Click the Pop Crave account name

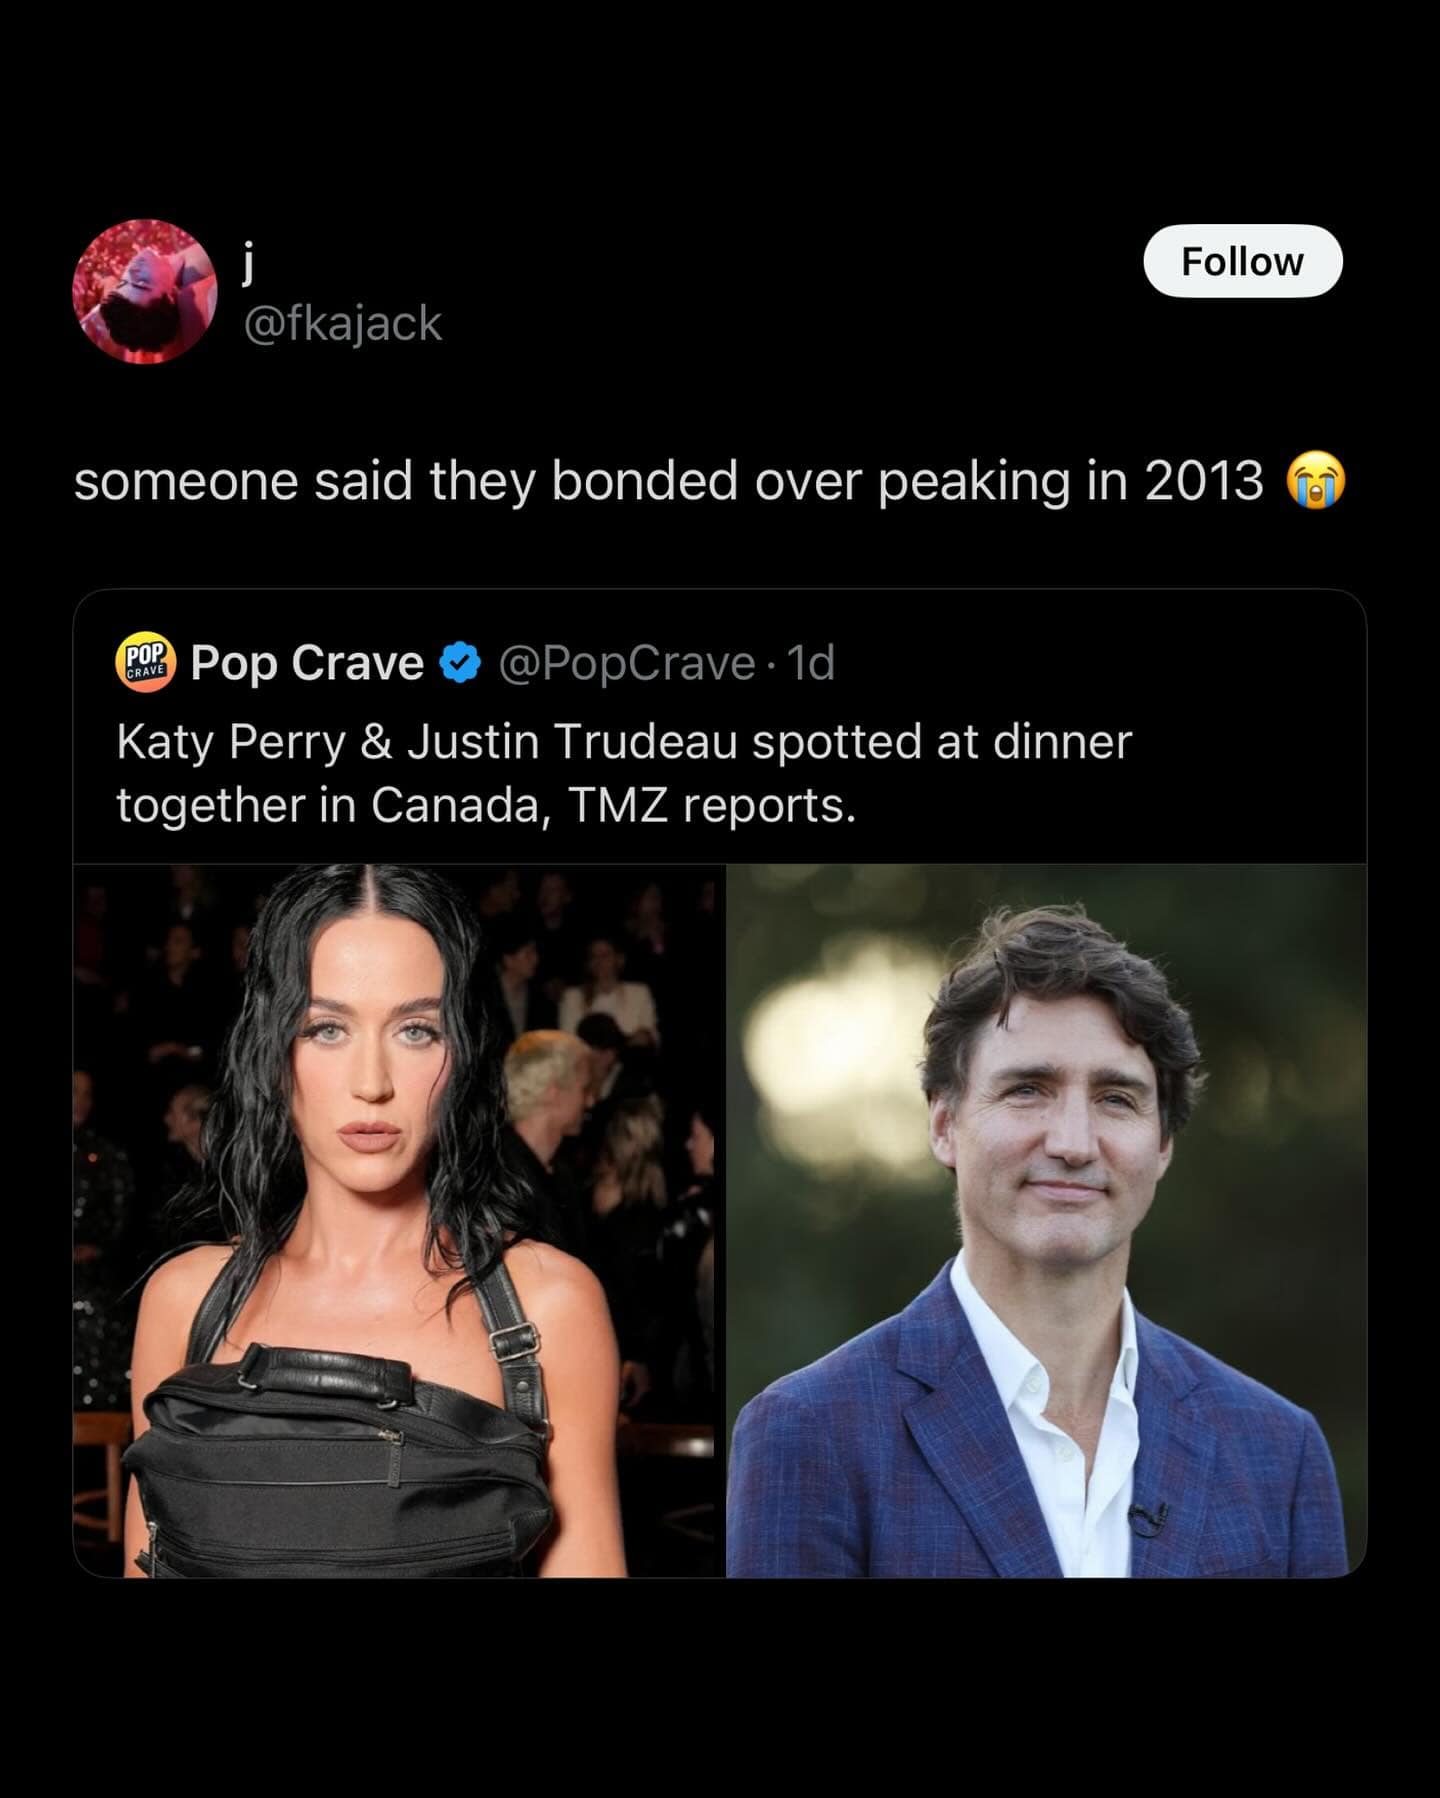point(306,663)
